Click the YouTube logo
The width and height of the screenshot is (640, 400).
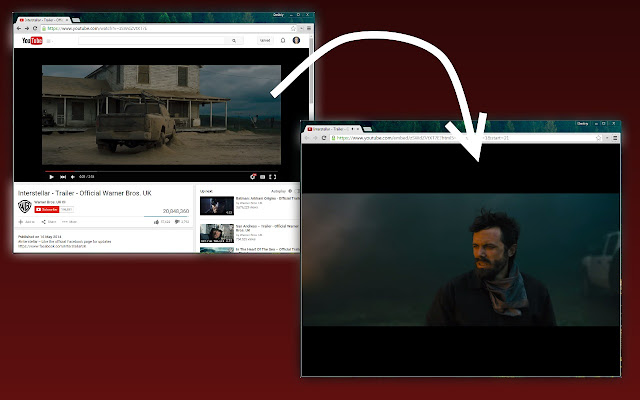click(x=32, y=40)
